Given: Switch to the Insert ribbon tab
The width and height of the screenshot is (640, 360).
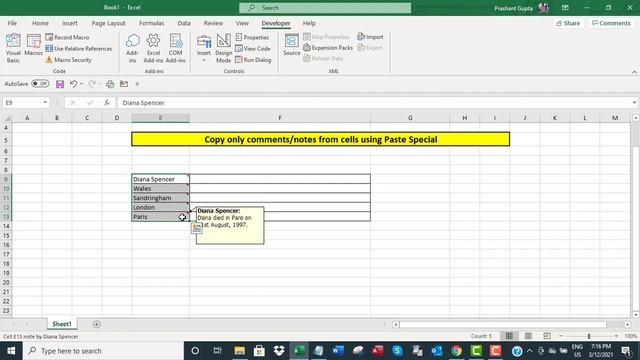Looking at the screenshot, I should (x=70, y=23).
